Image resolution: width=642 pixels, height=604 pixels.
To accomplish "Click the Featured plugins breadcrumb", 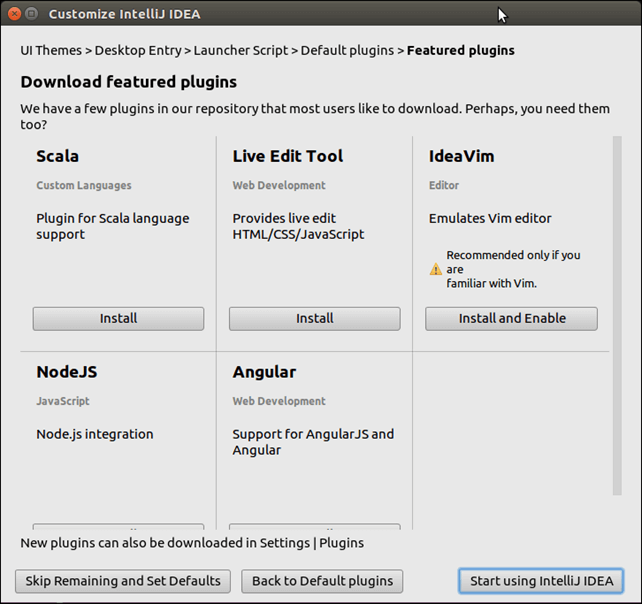I will (461, 50).
